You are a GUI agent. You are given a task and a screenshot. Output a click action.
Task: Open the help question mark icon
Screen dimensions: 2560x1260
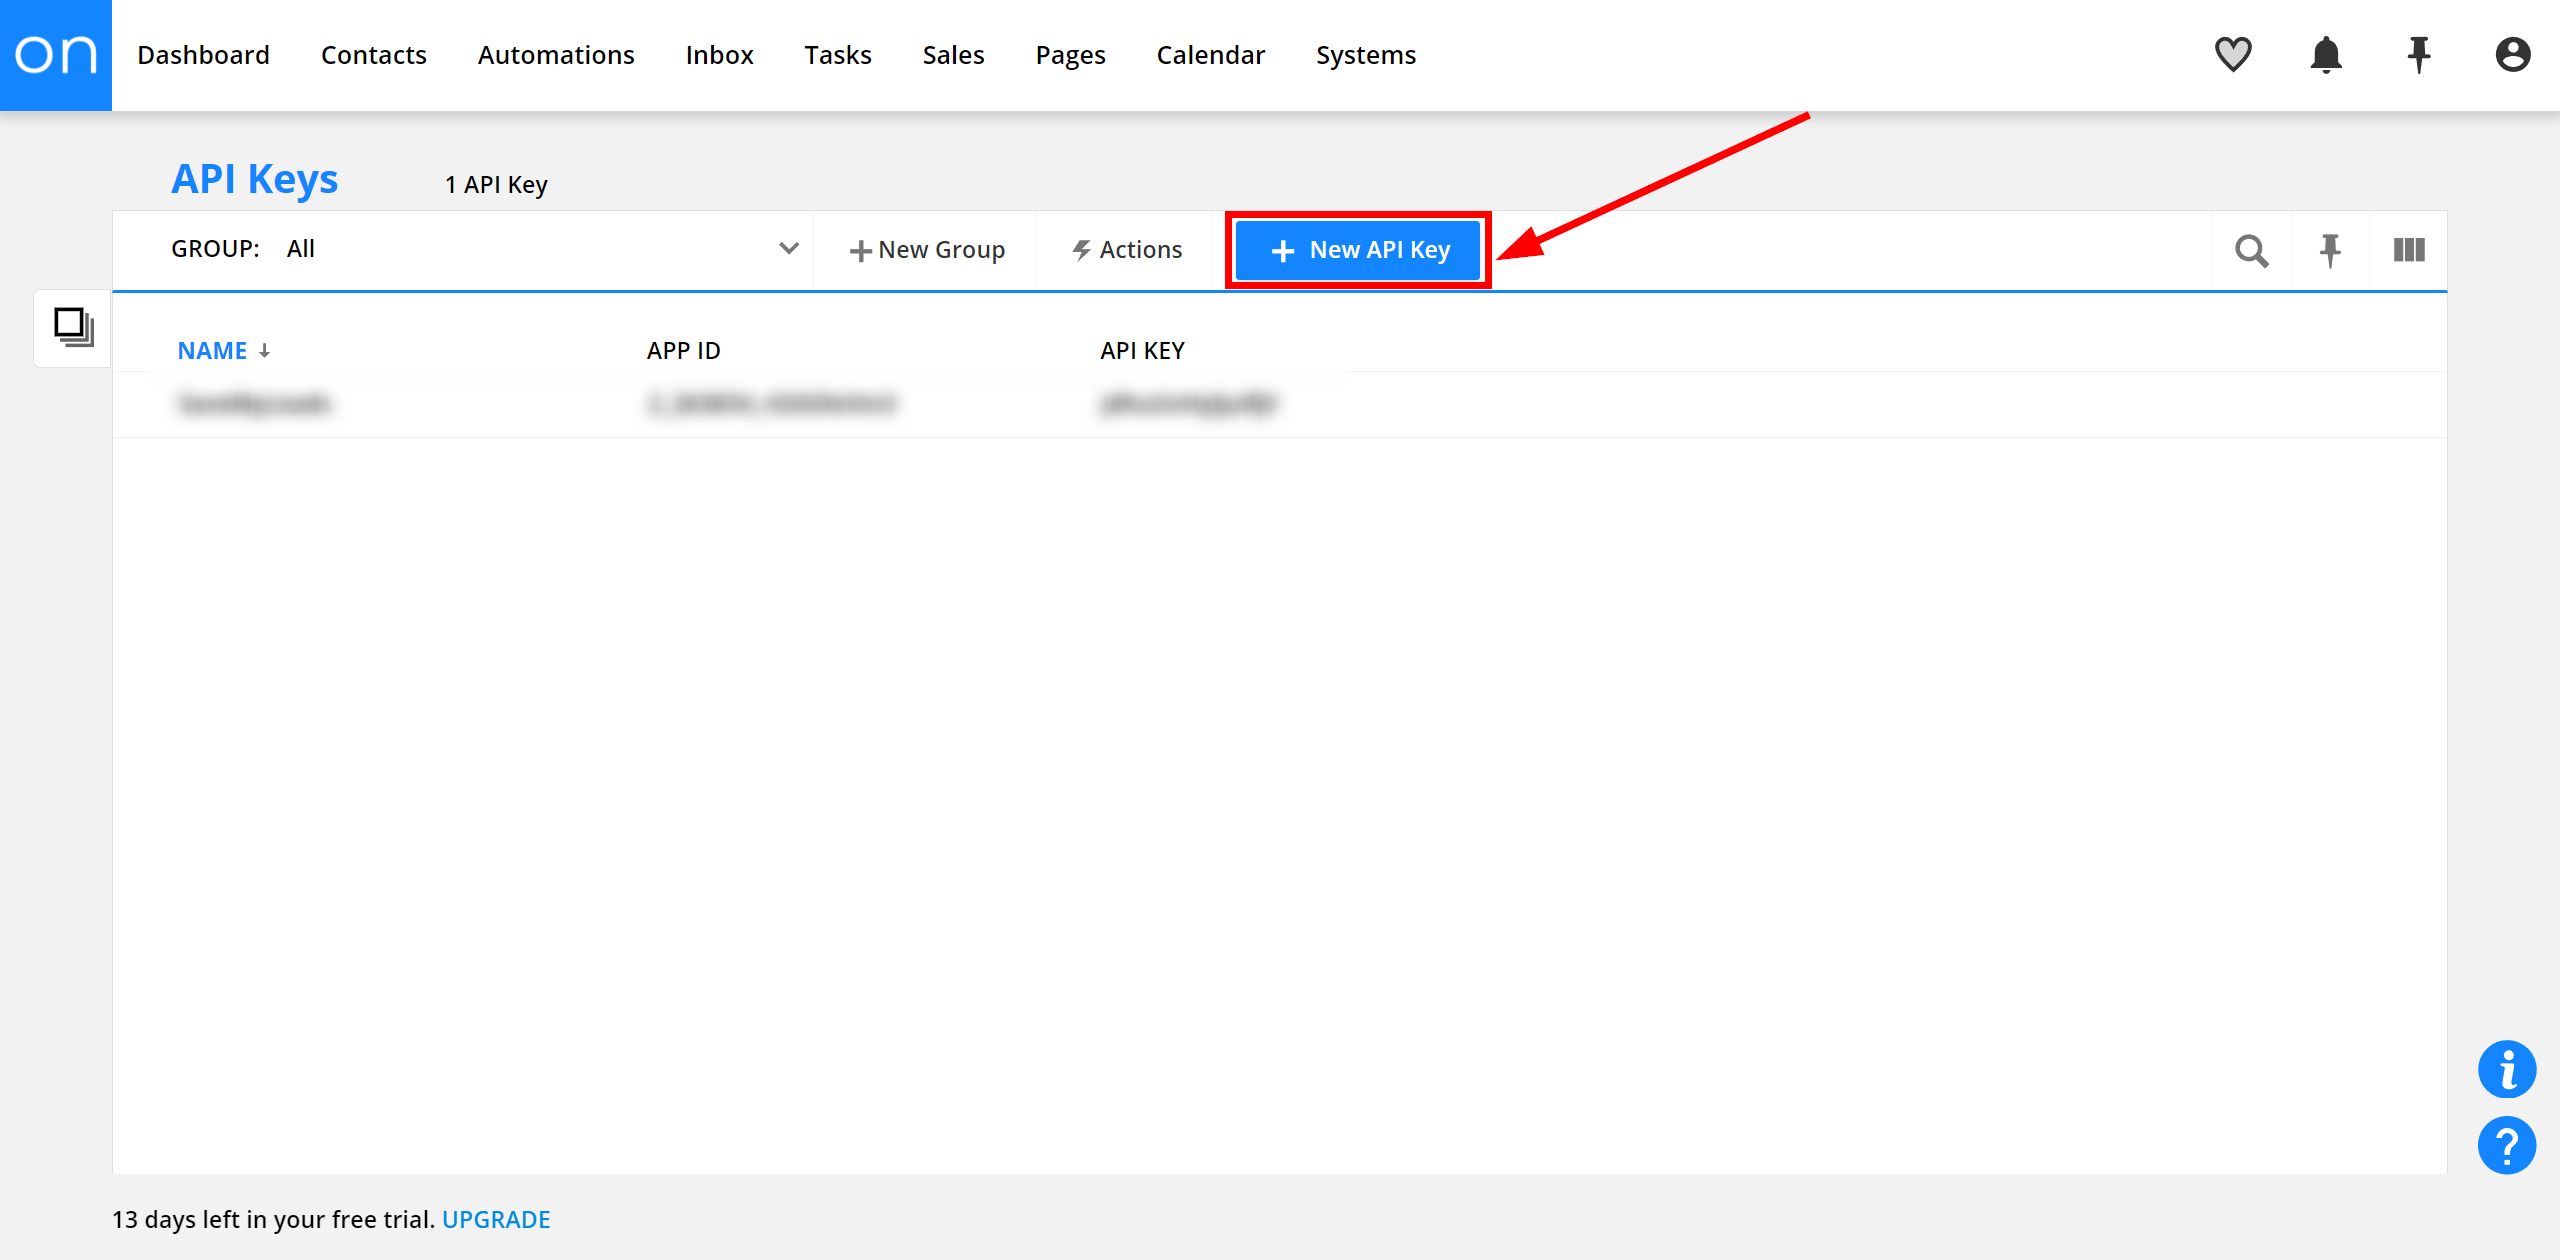point(2506,1145)
